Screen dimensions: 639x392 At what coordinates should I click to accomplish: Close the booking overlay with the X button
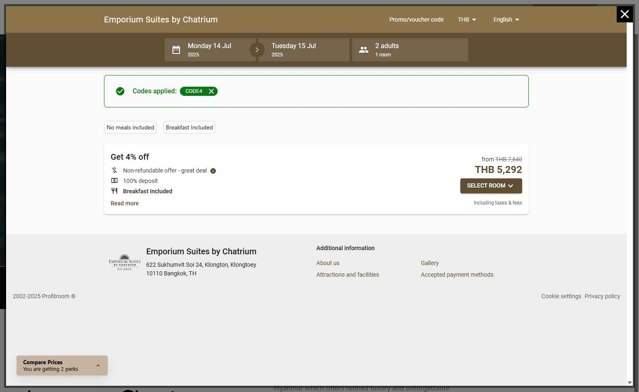(x=624, y=14)
